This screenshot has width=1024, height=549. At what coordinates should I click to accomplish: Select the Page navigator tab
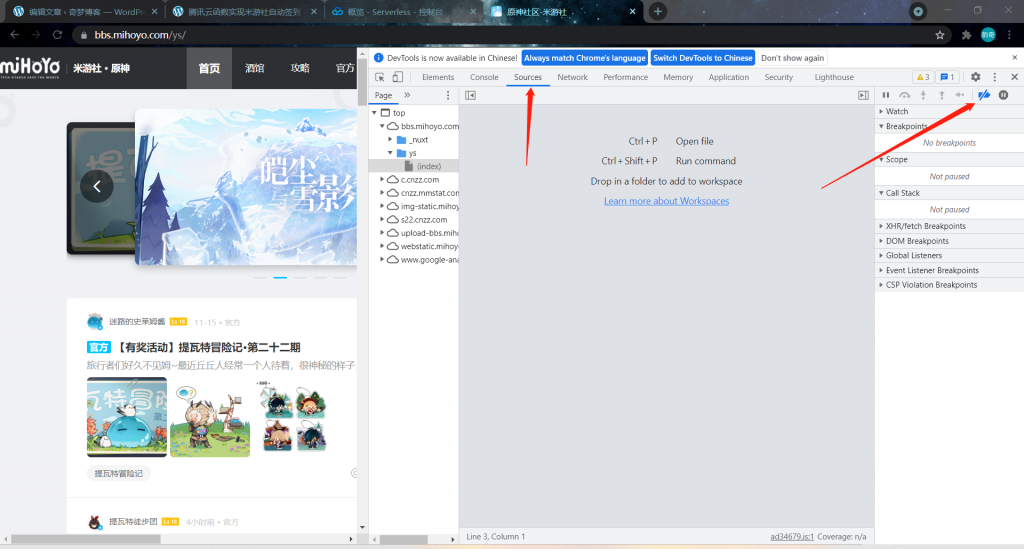tap(383, 95)
